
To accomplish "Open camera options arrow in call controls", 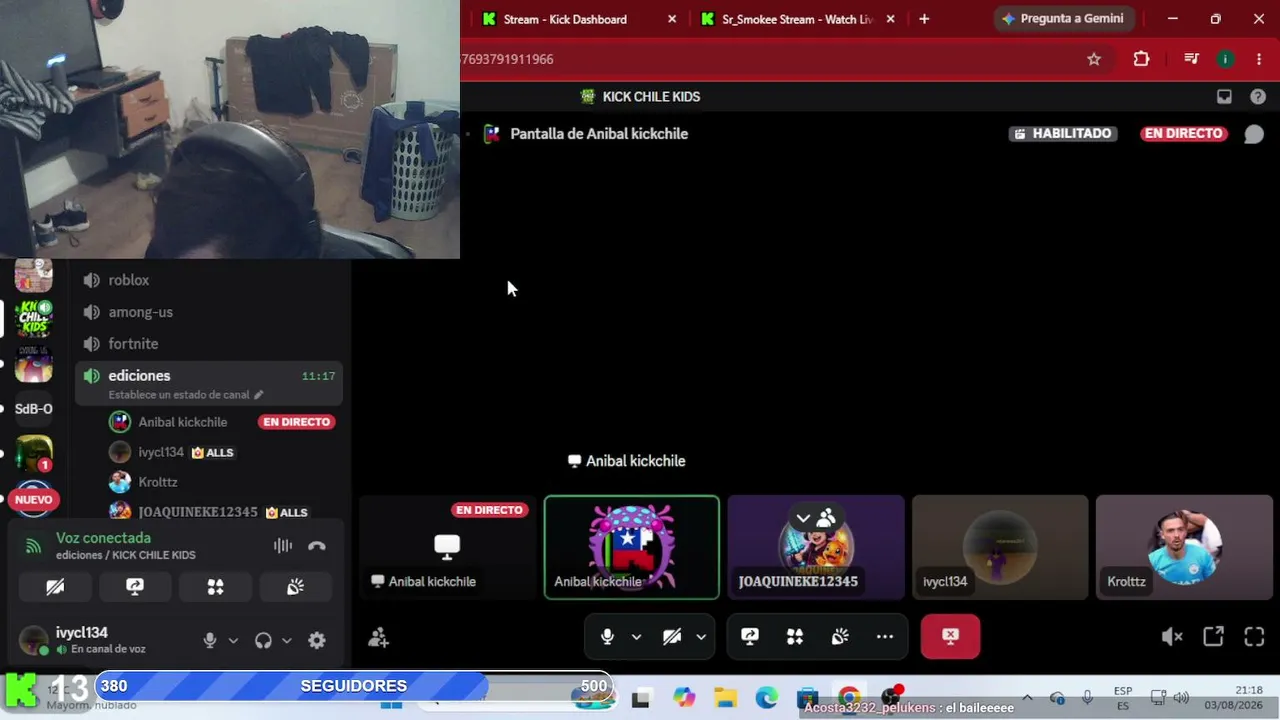I will (701, 637).
